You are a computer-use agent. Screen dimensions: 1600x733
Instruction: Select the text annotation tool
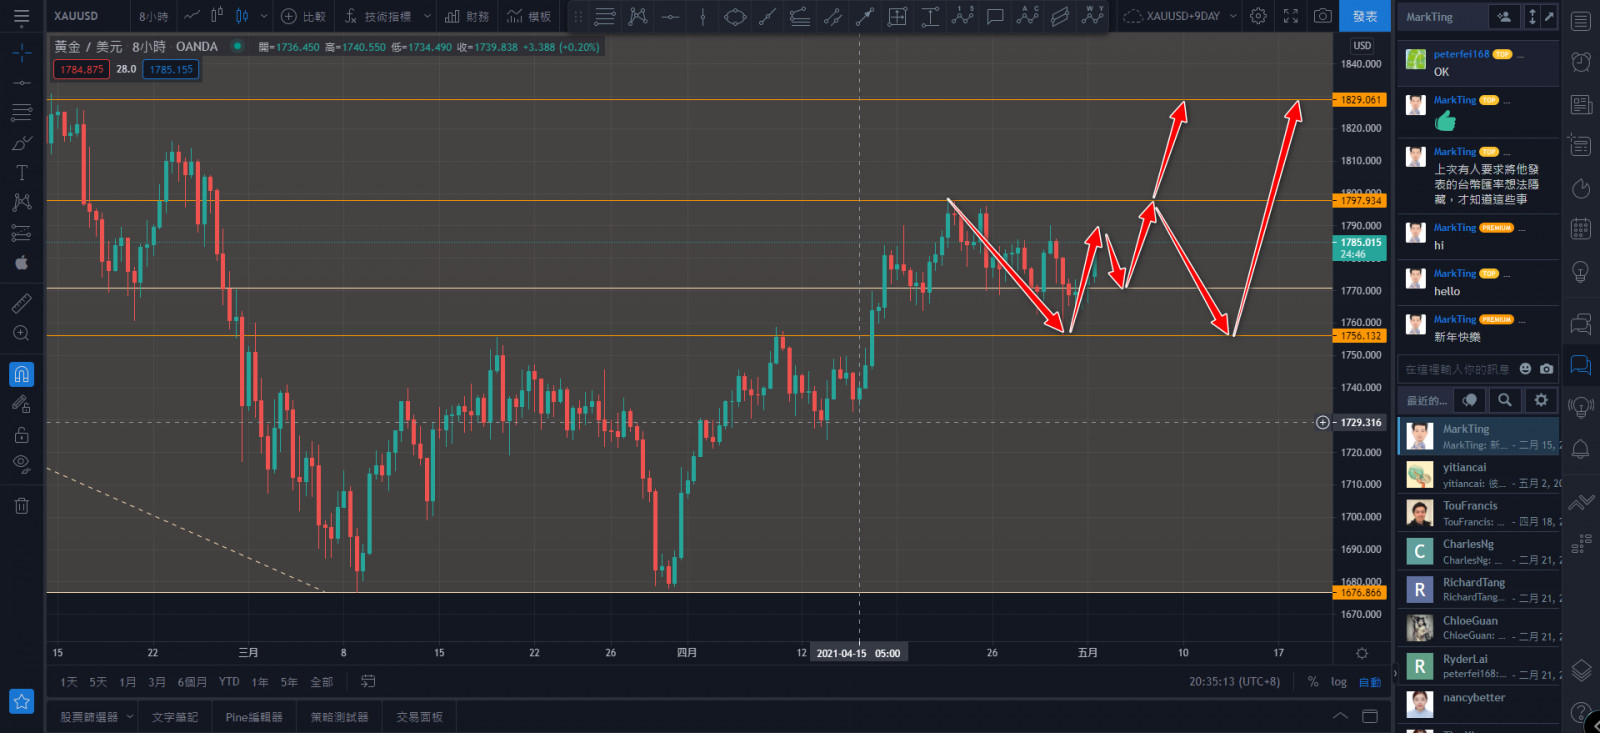coord(21,173)
